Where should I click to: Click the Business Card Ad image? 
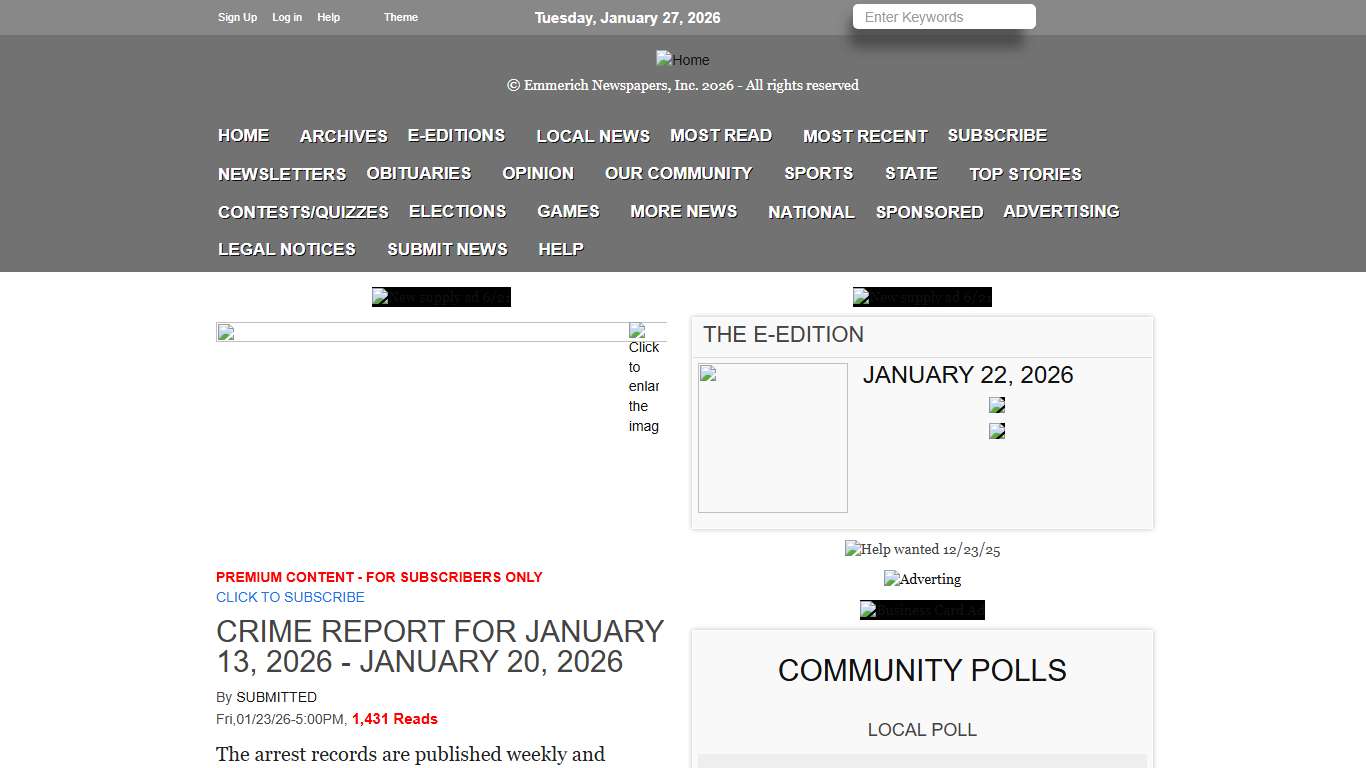pos(922,610)
